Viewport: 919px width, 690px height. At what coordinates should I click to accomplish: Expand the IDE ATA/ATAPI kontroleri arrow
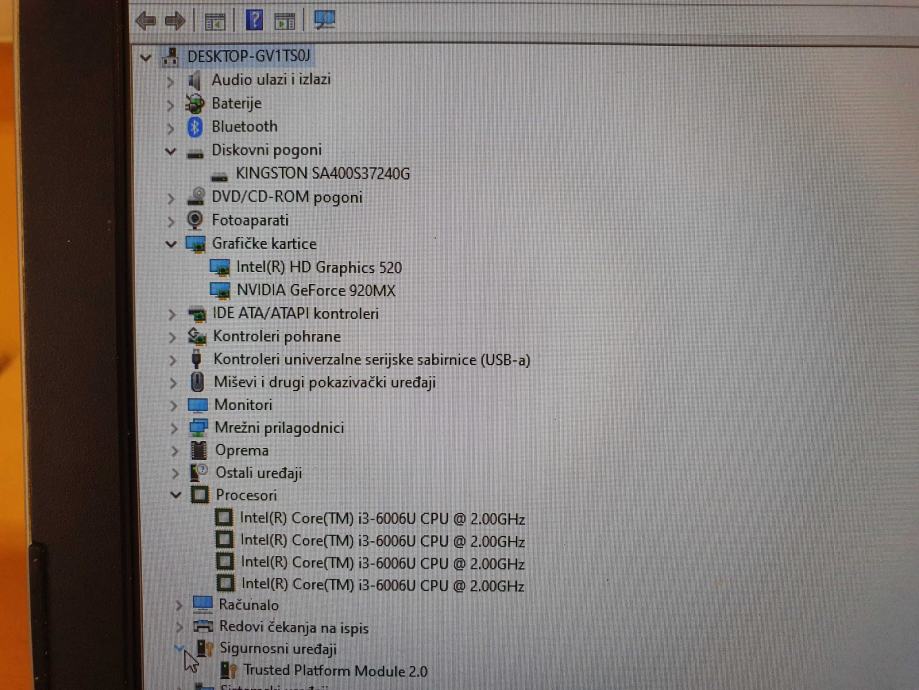(172, 315)
